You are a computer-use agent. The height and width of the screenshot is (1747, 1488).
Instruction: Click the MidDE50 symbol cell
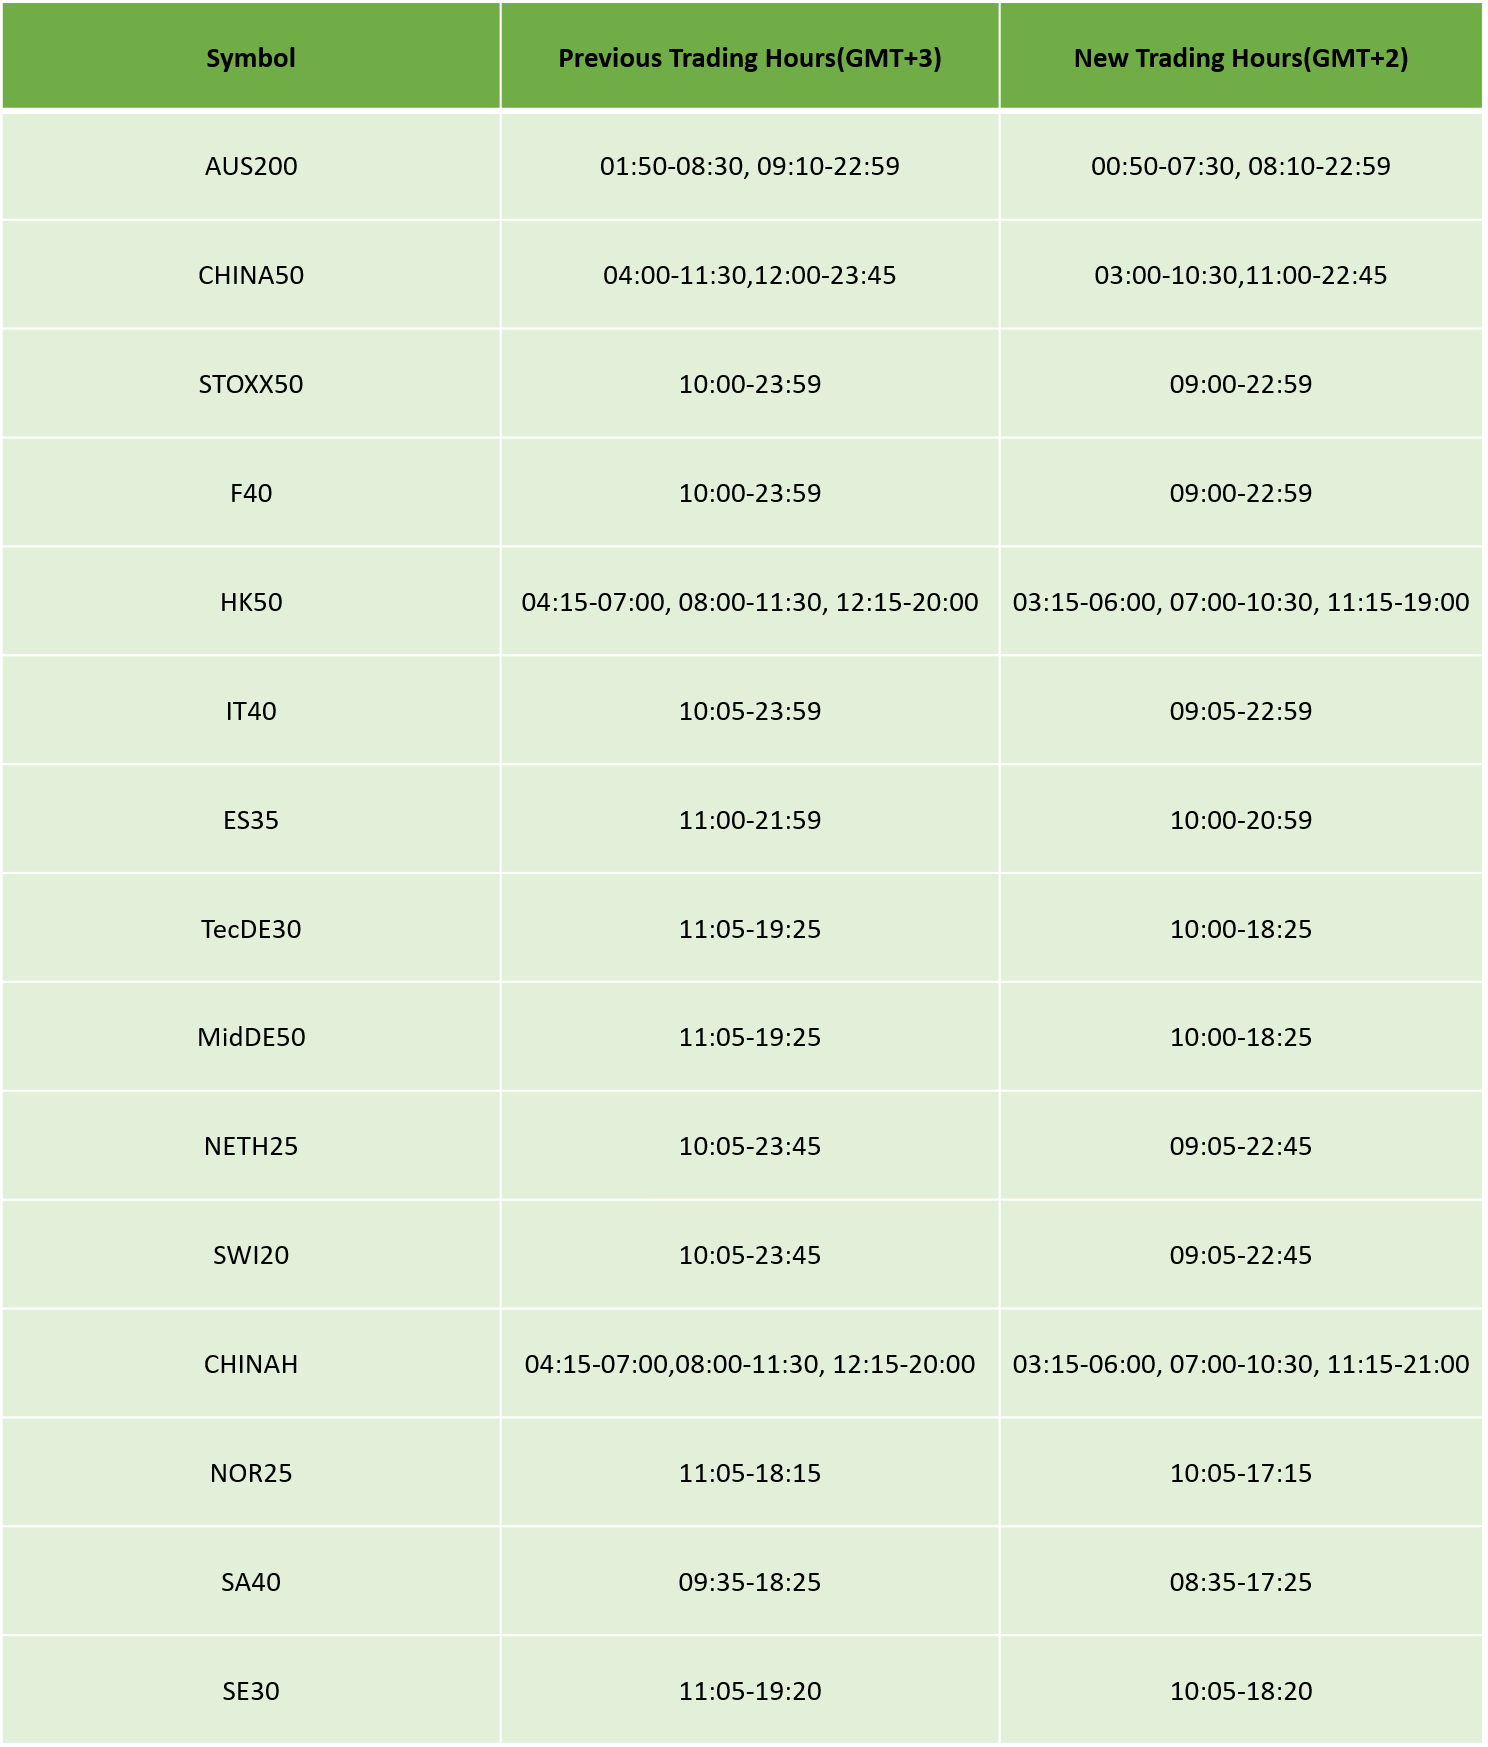pyautogui.click(x=251, y=1037)
